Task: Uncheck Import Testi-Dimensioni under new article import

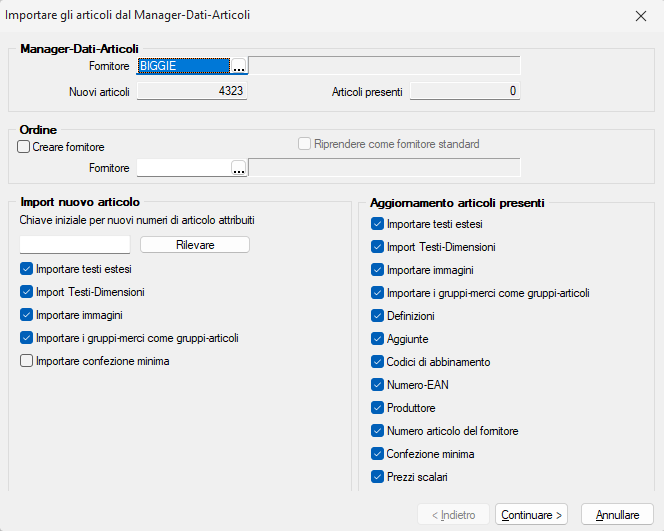Action: 26,292
